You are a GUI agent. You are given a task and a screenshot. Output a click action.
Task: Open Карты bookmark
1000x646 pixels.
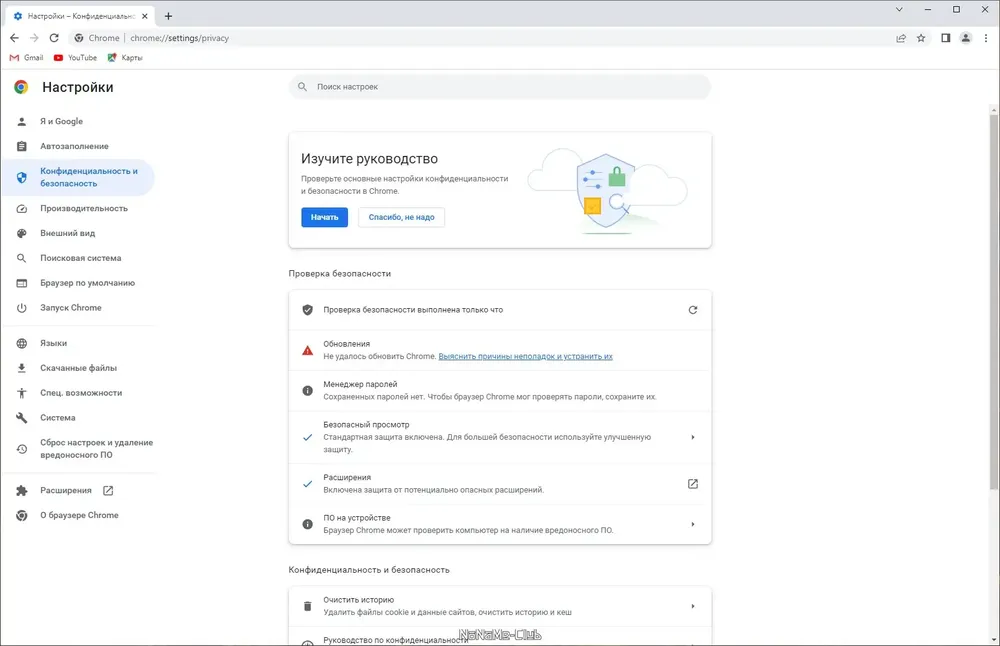pos(125,57)
